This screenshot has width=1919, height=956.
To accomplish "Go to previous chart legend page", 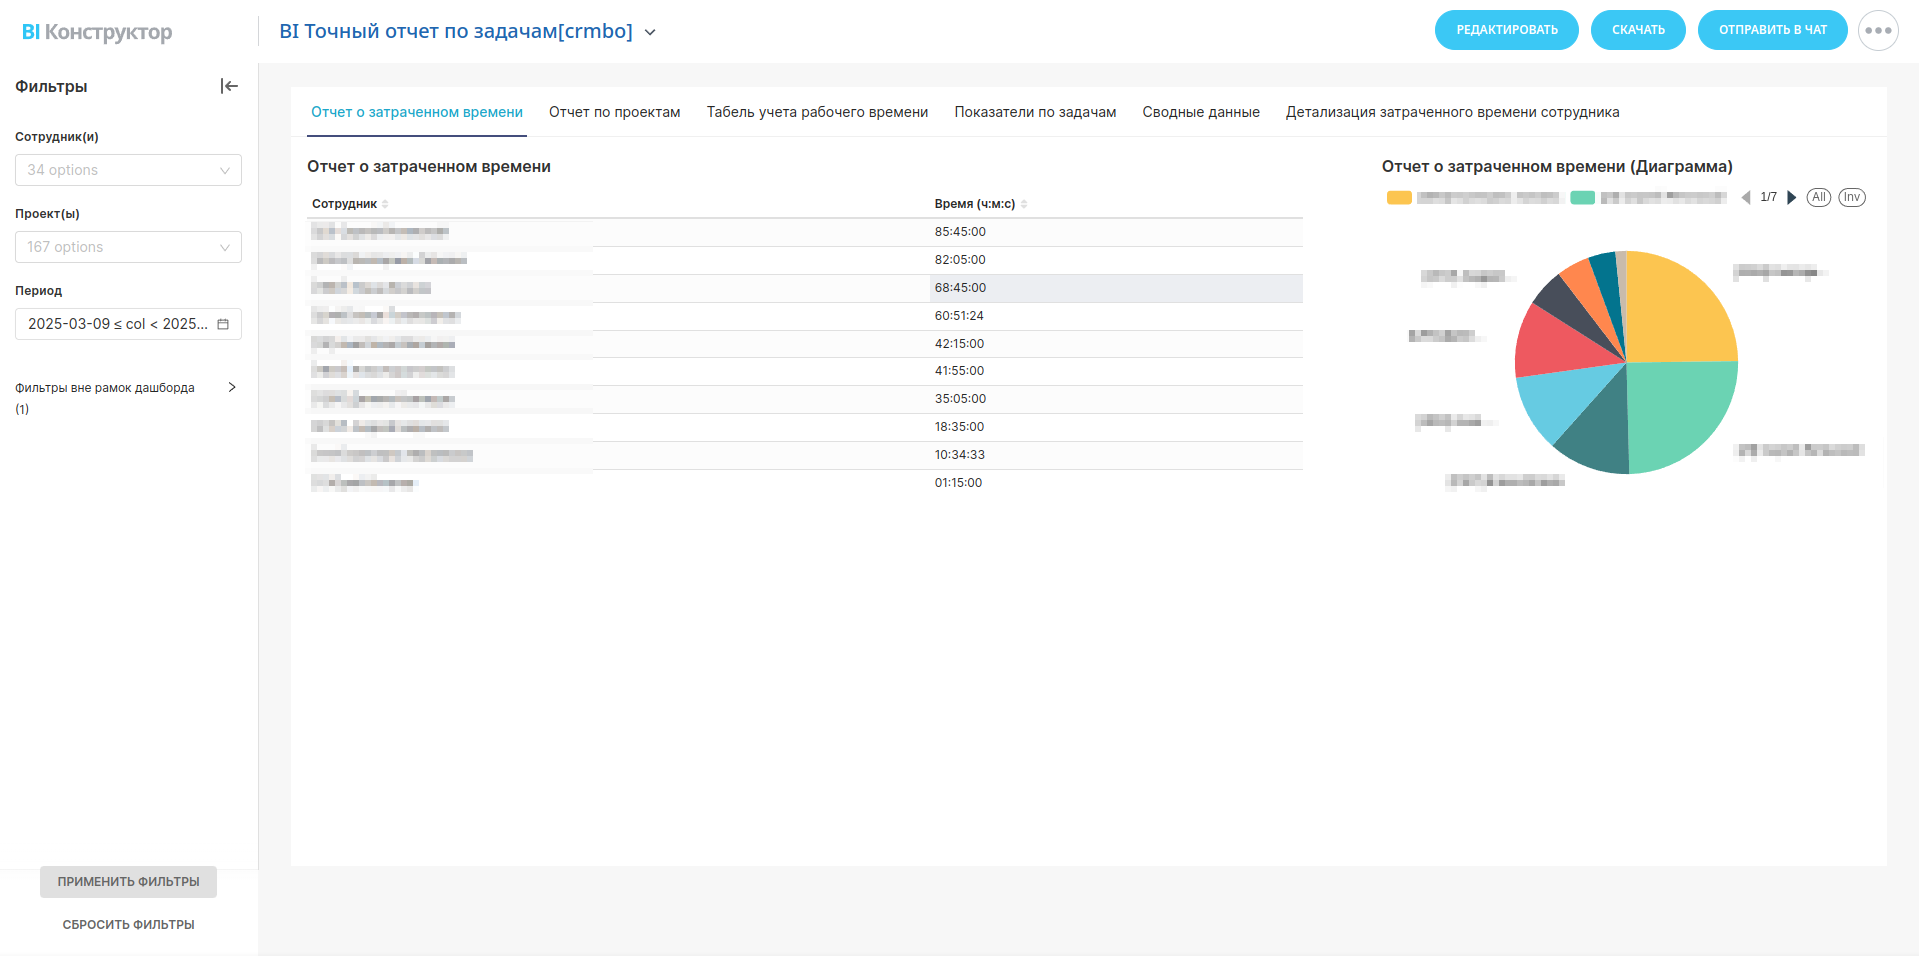I will coord(1746,197).
